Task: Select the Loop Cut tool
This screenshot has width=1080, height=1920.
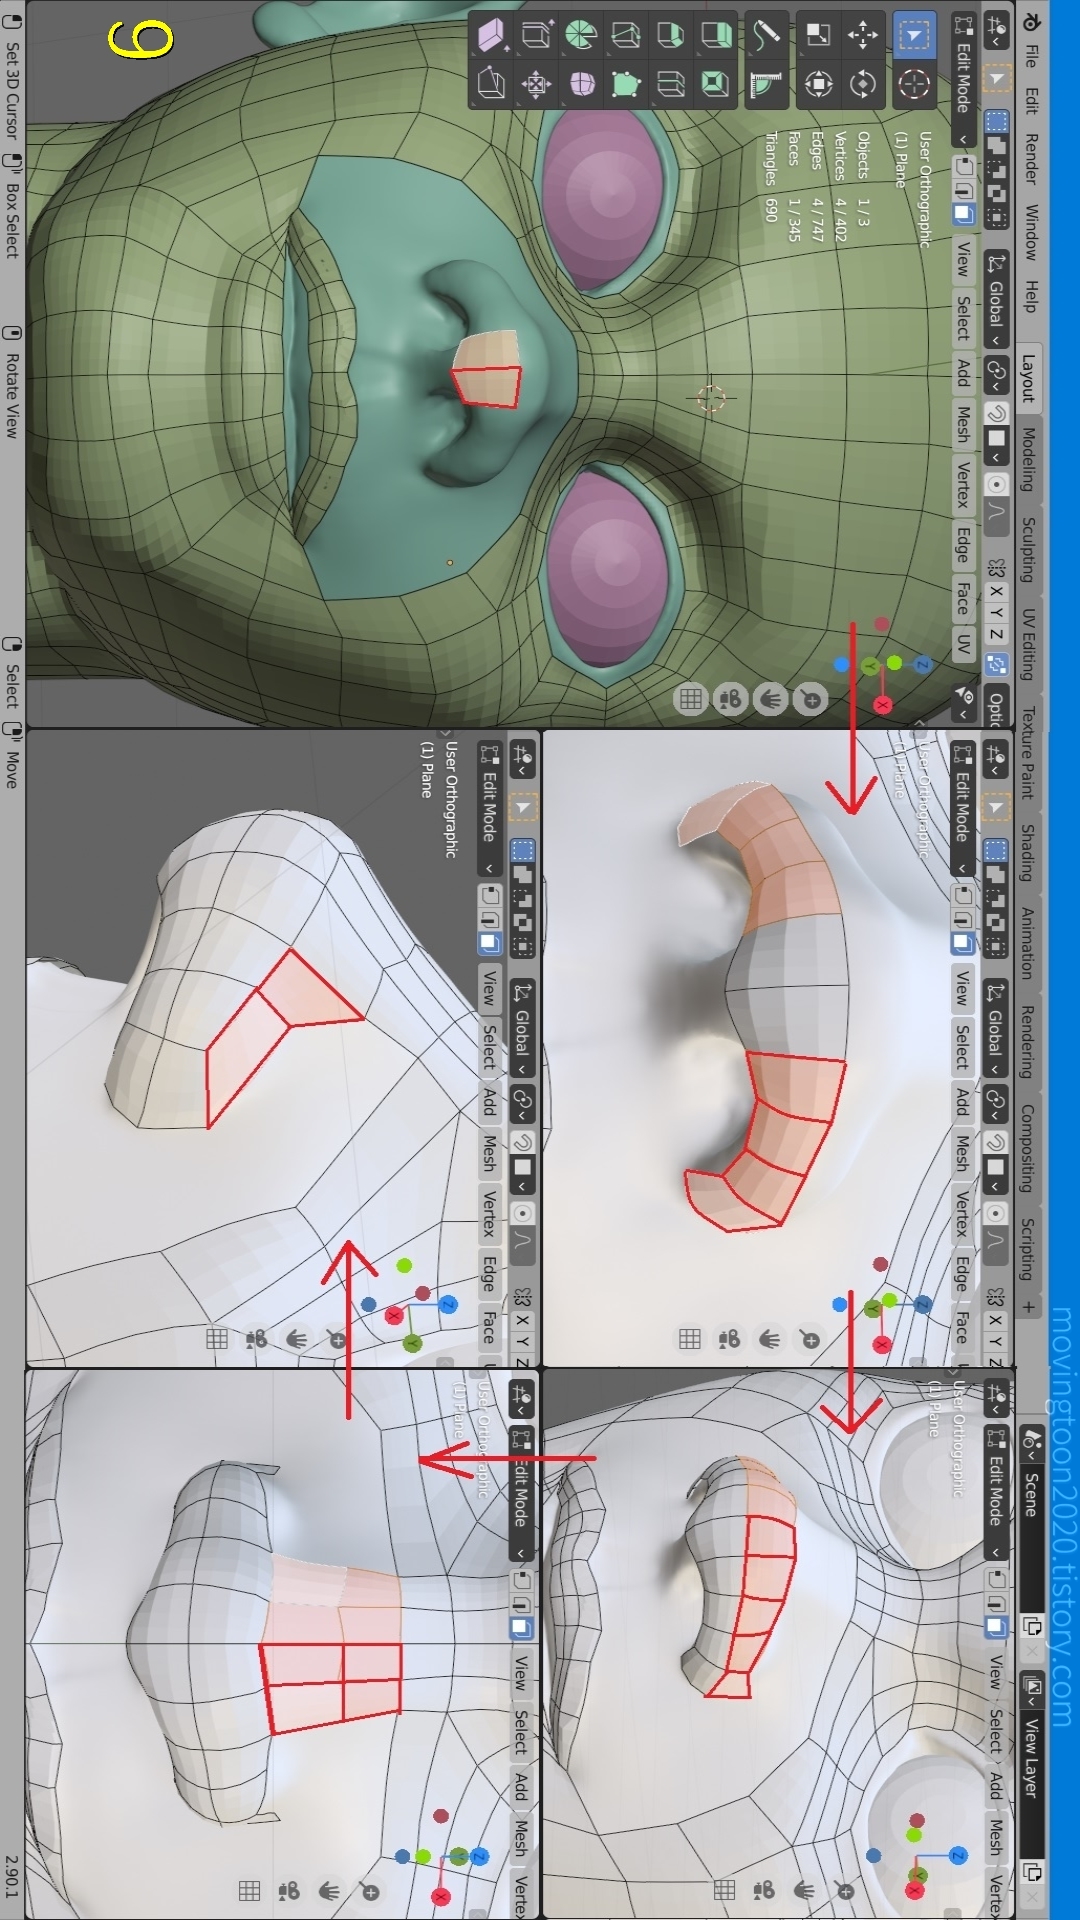Action: (x=671, y=84)
